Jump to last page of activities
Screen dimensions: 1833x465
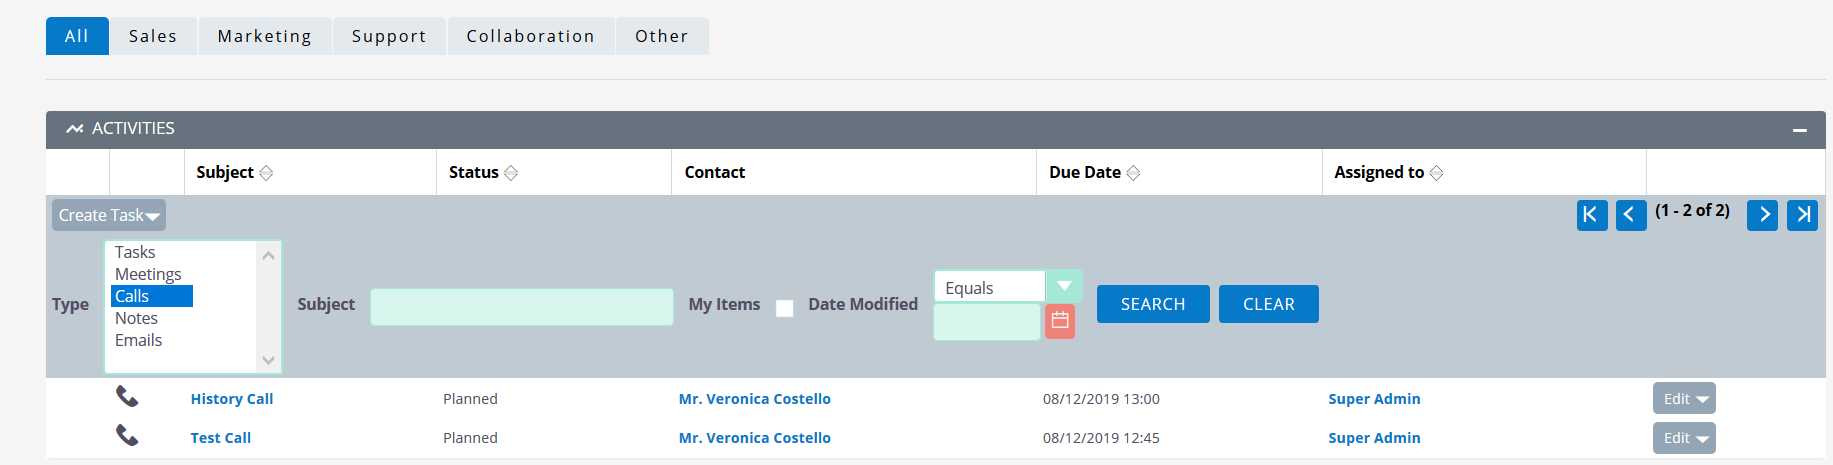coord(1802,215)
